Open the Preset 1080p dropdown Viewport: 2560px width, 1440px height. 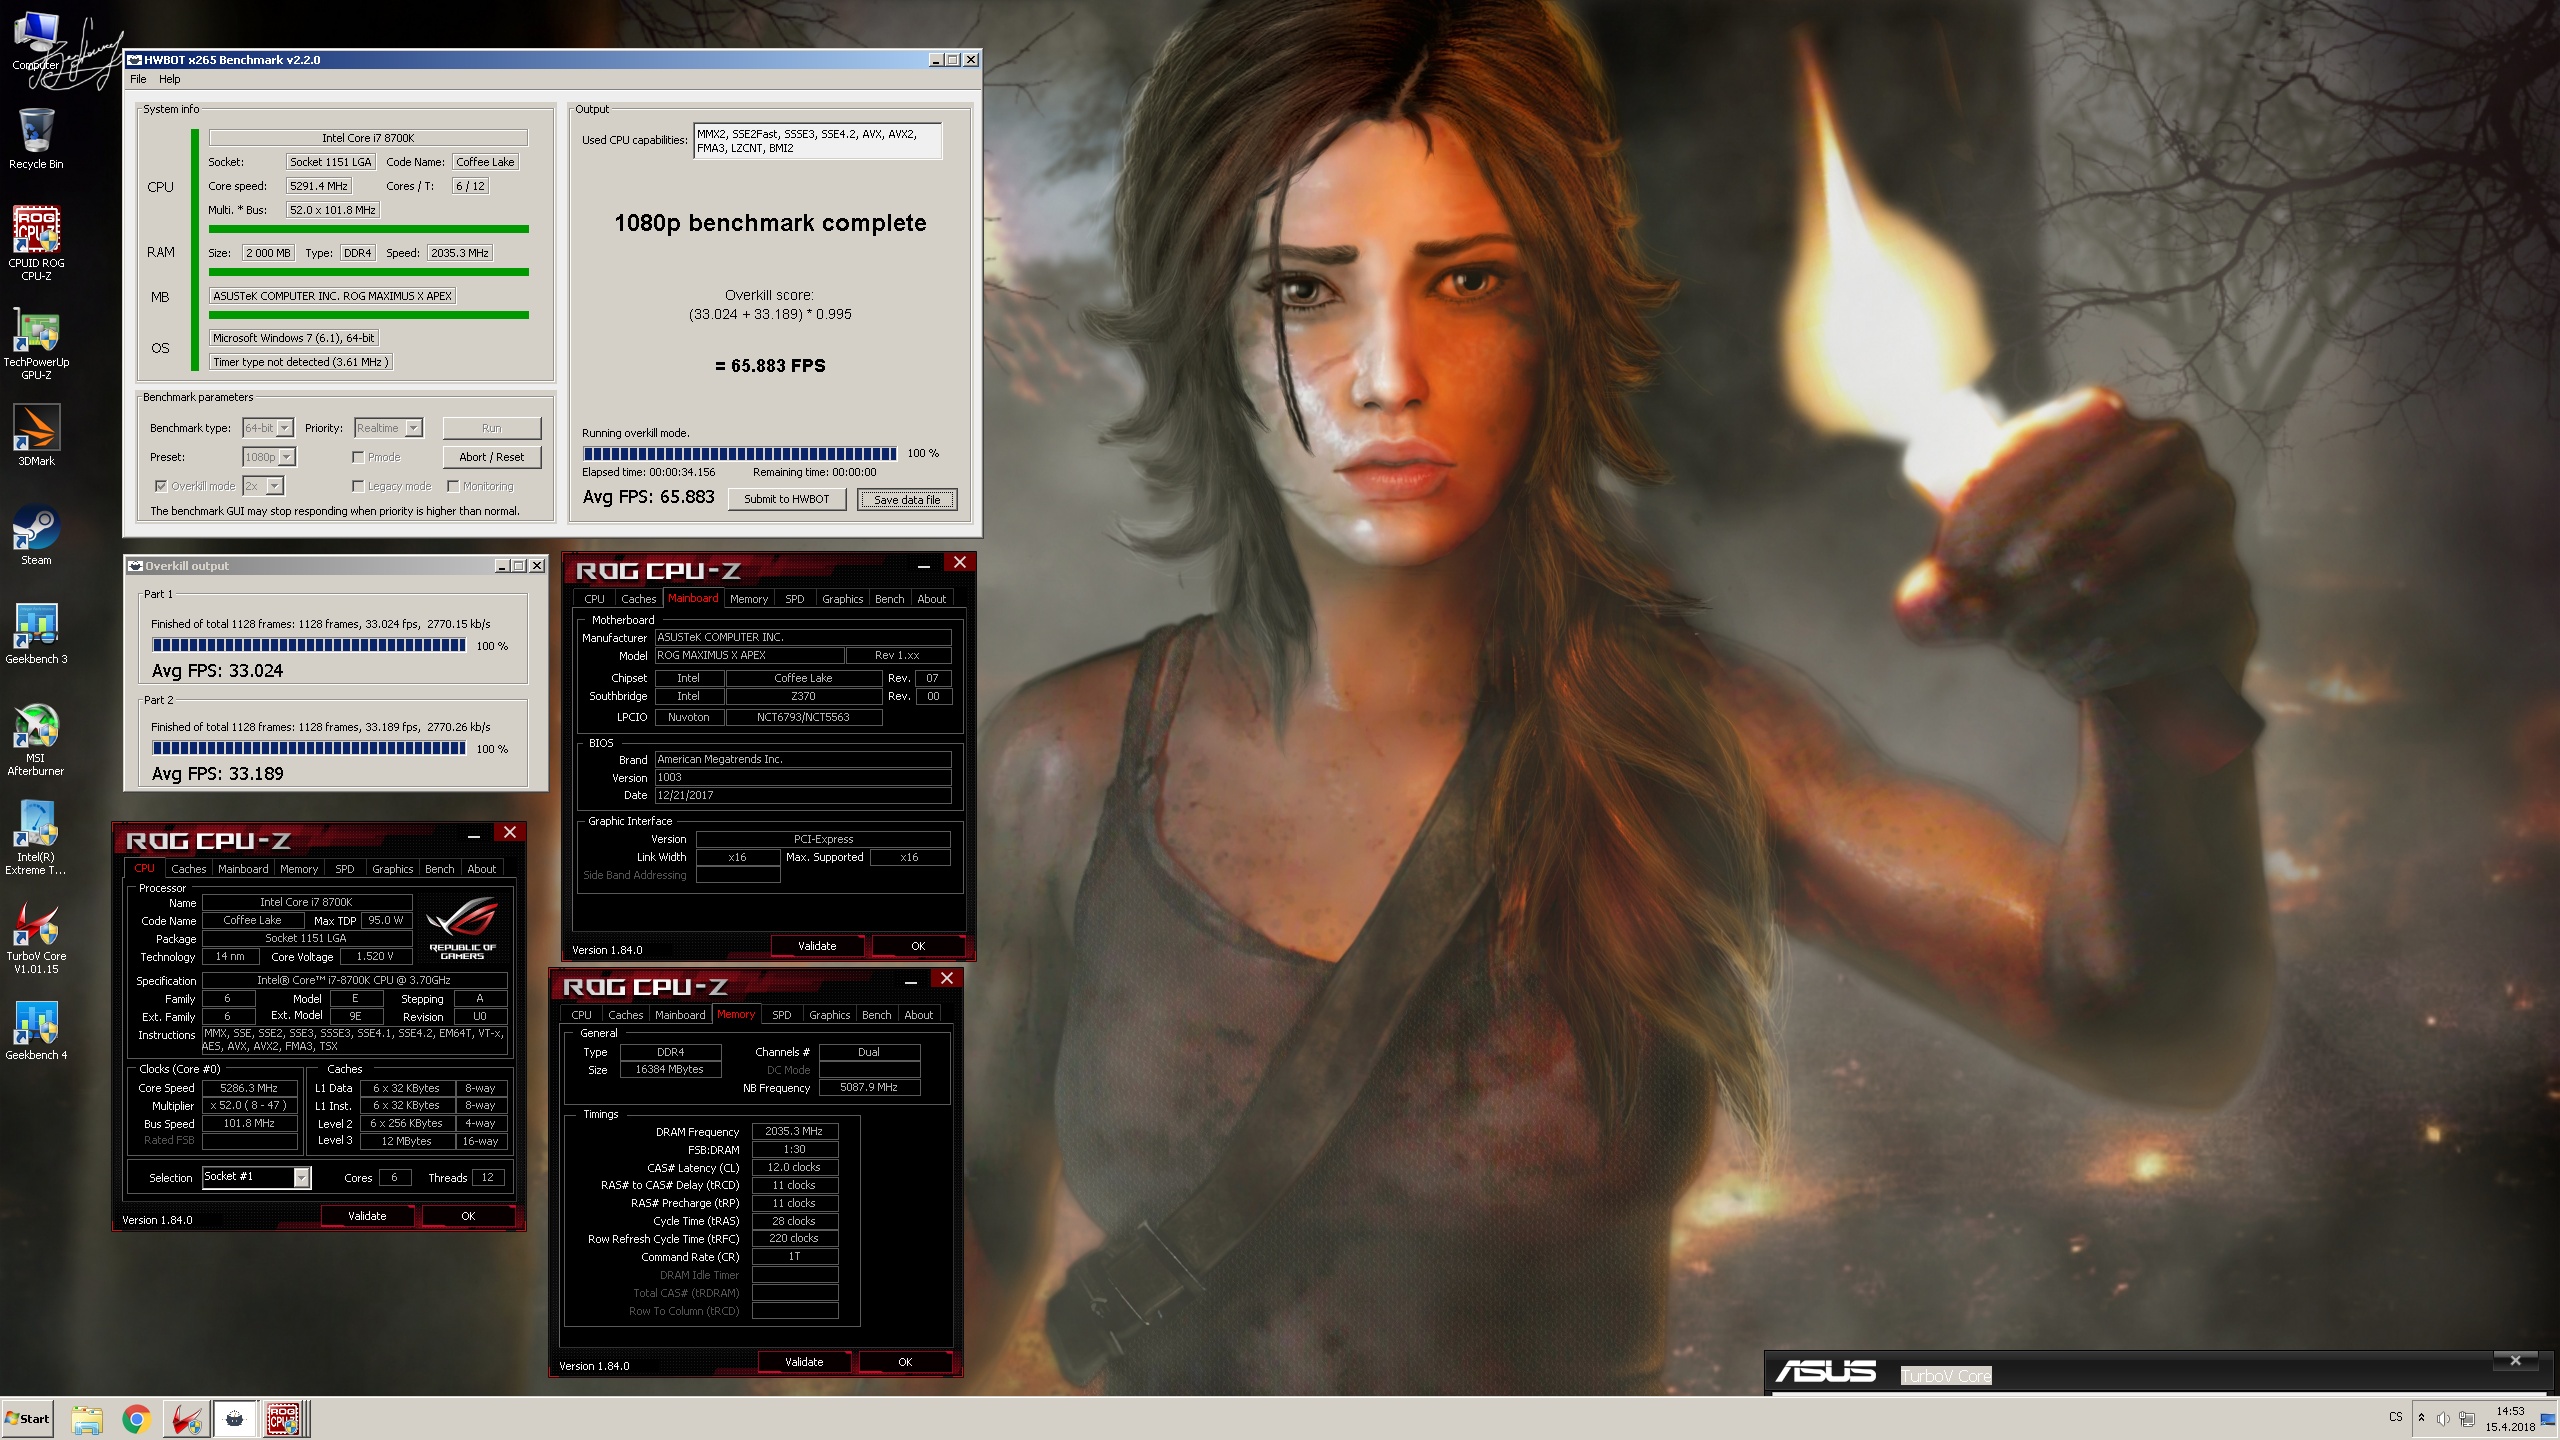[x=270, y=457]
